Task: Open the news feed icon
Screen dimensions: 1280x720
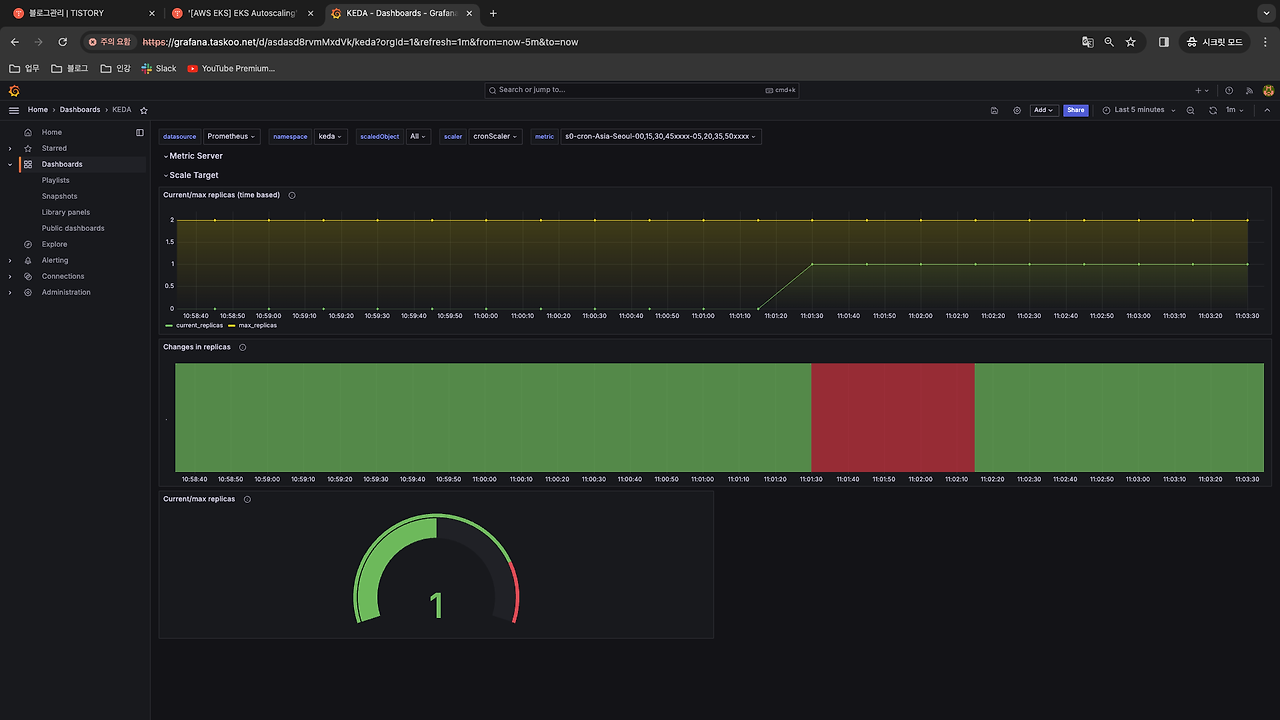Action: click(x=1249, y=90)
